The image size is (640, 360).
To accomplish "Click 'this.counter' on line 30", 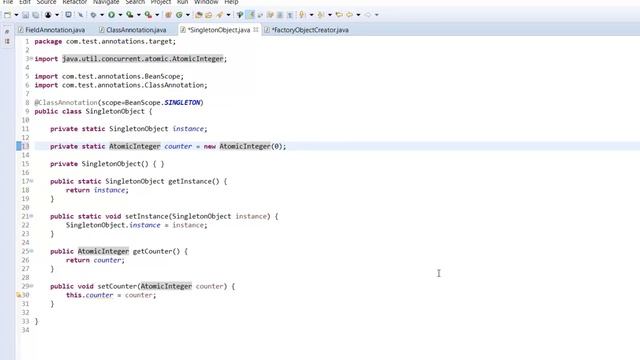I will tap(89, 295).
